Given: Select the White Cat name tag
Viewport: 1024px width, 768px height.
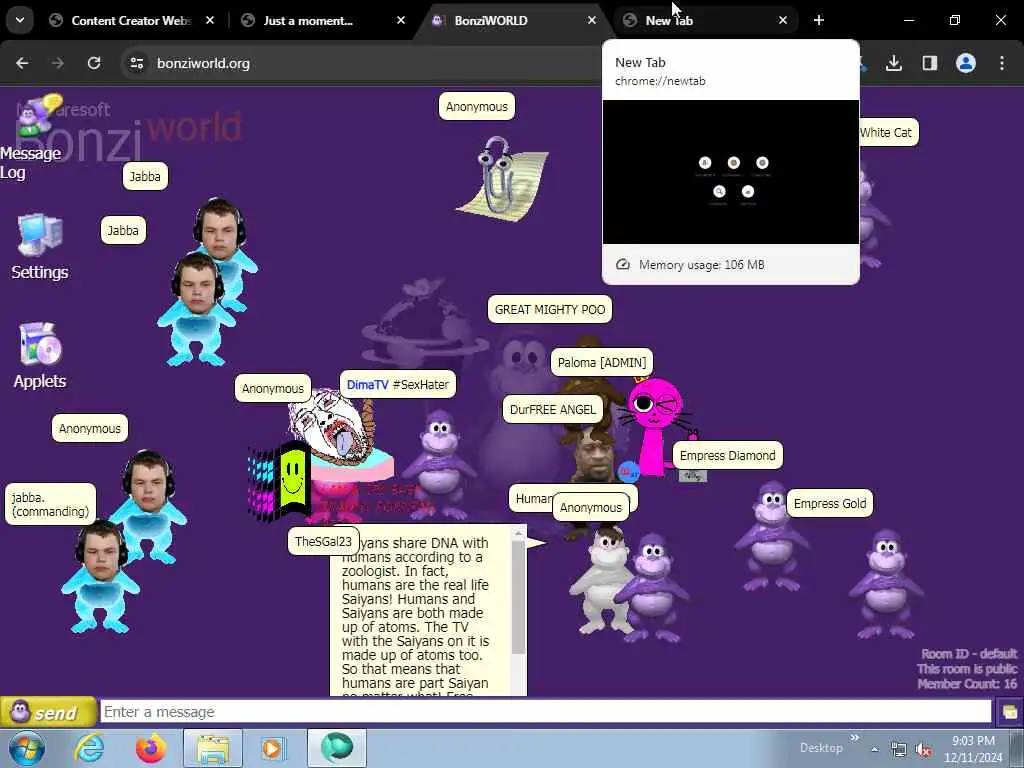Looking at the screenshot, I should (x=887, y=133).
